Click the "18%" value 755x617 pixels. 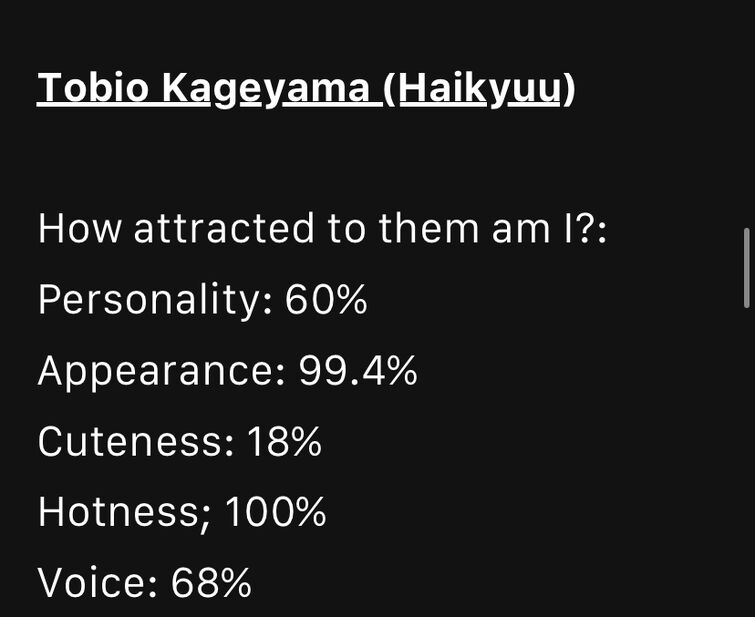pos(284,441)
